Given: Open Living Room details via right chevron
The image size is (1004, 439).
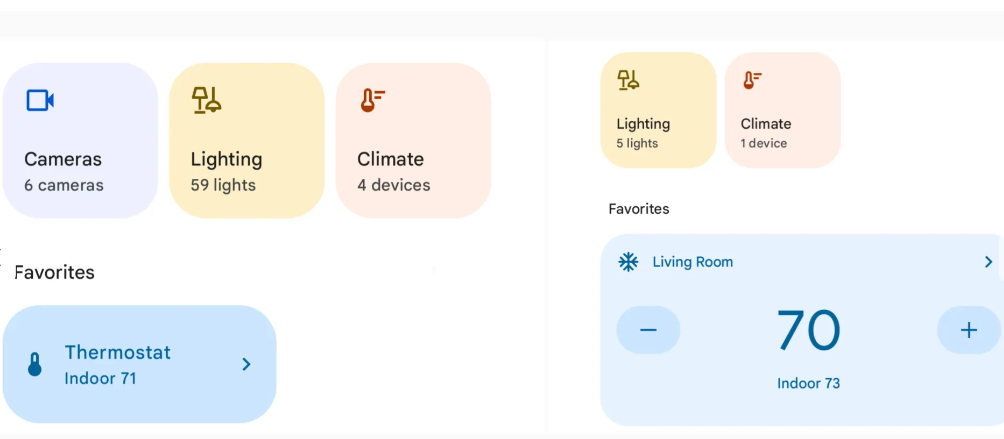Looking at the screenshot, I should click(x=988, y=262).
